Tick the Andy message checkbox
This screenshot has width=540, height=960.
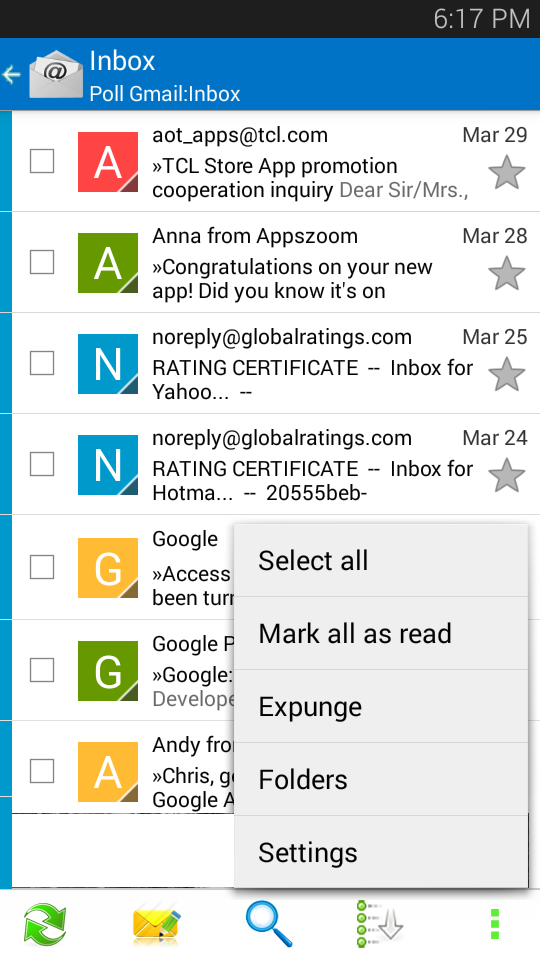point(42,771)
